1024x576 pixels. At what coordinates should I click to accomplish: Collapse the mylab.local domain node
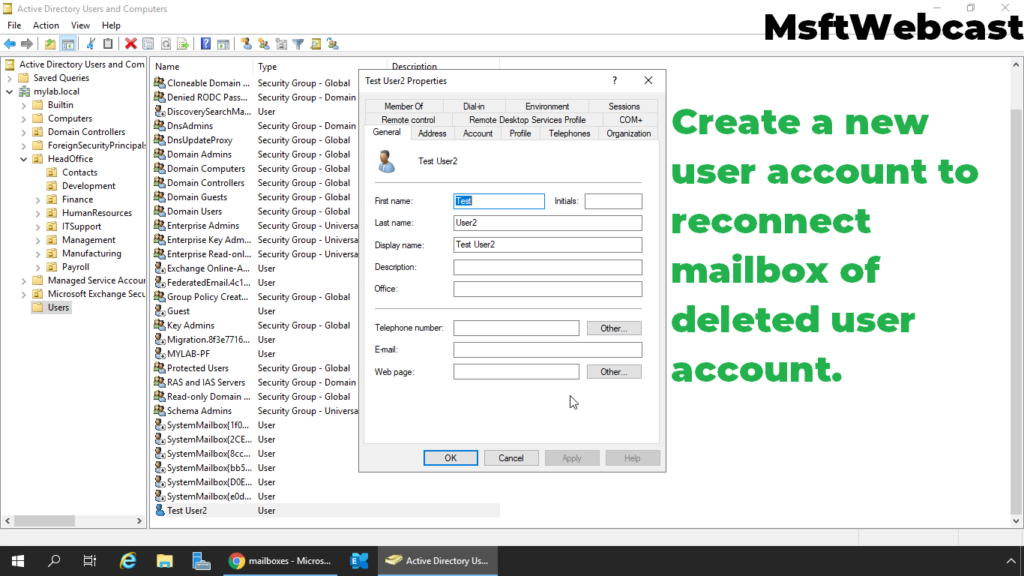tap(10, 91)
